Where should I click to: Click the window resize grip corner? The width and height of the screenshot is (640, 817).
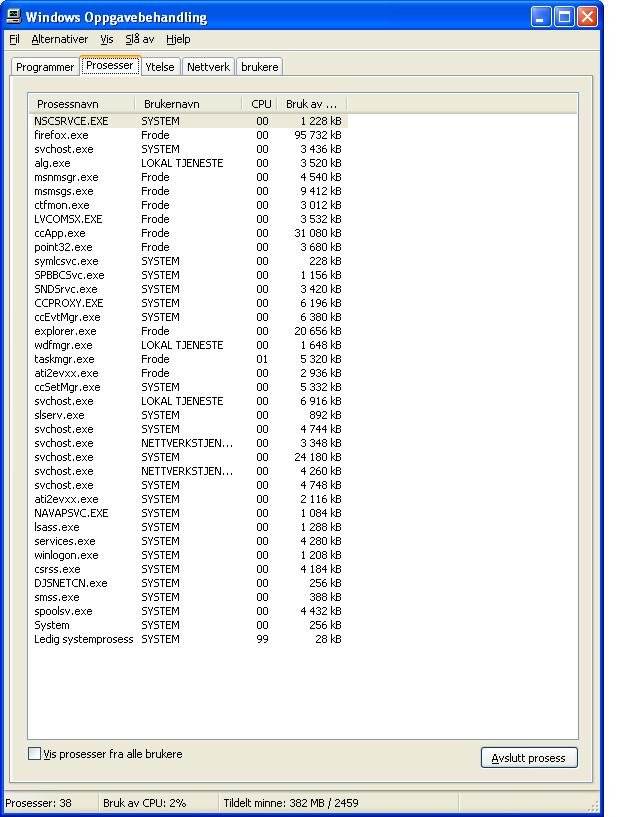pos(593,806)
